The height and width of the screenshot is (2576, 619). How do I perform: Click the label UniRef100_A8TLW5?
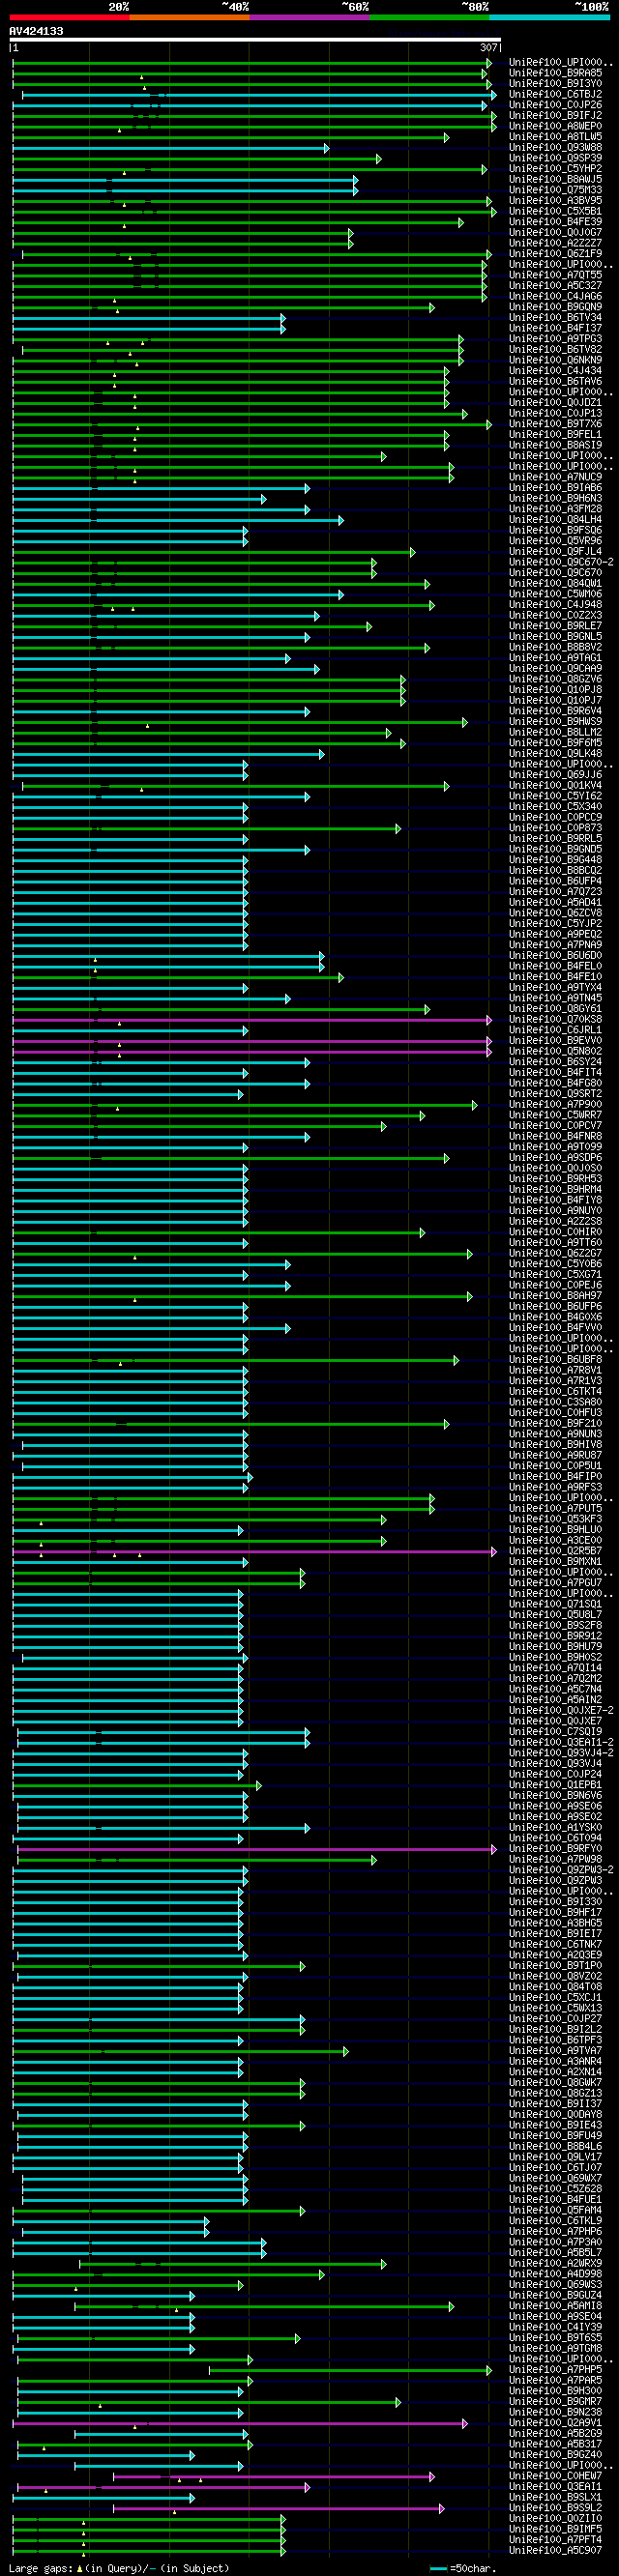(x=555, y=137)
